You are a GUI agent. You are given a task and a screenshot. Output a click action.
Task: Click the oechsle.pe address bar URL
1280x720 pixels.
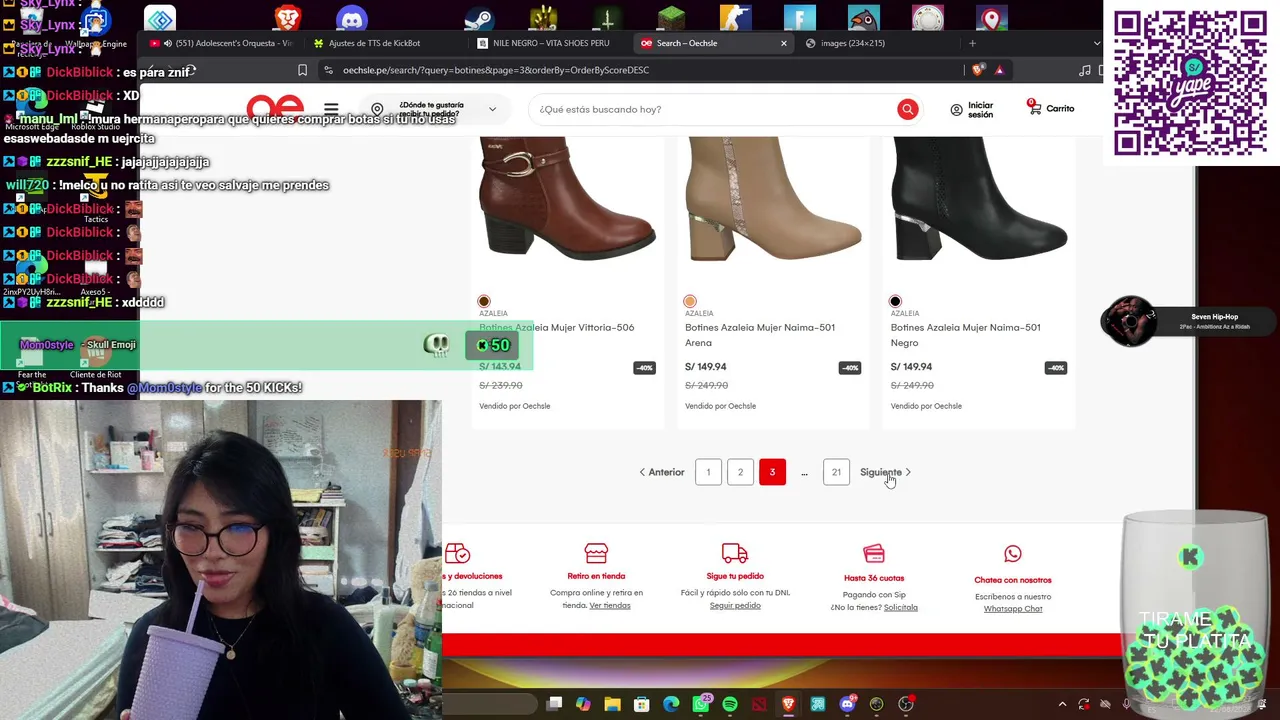tap(496, 70)
